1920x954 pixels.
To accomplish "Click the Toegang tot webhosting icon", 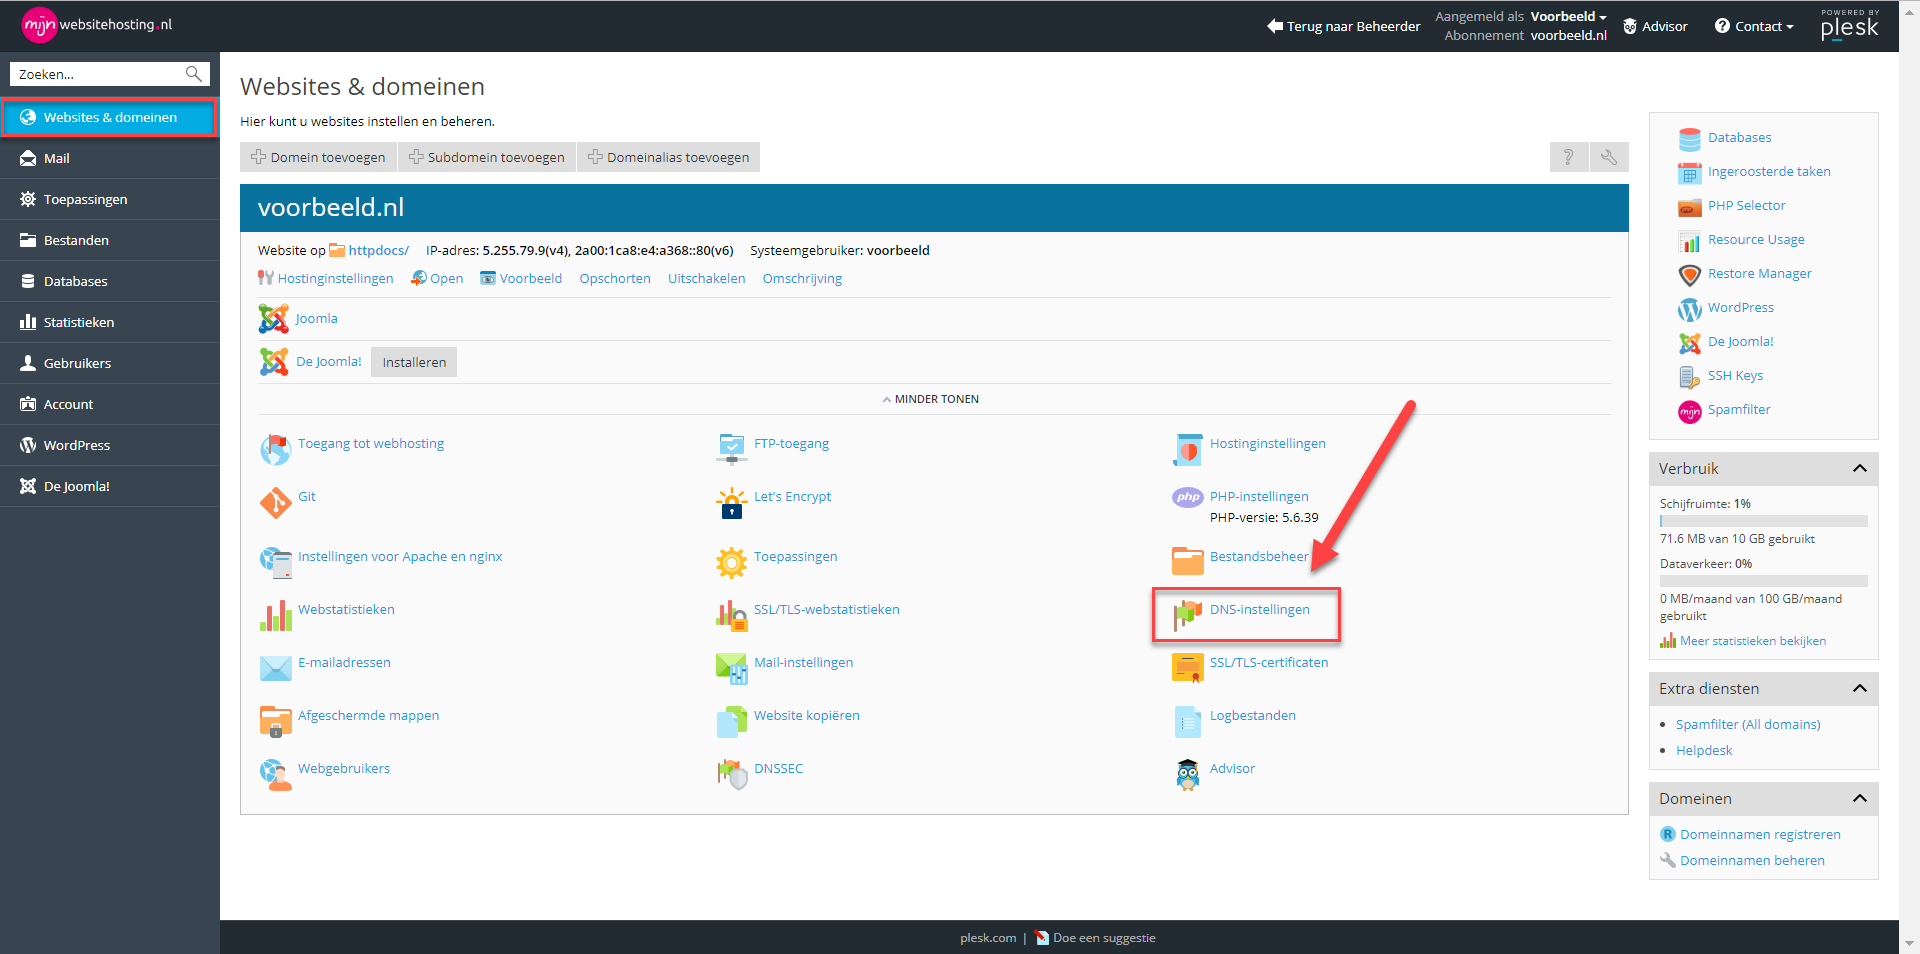I will tap(275, 450).
